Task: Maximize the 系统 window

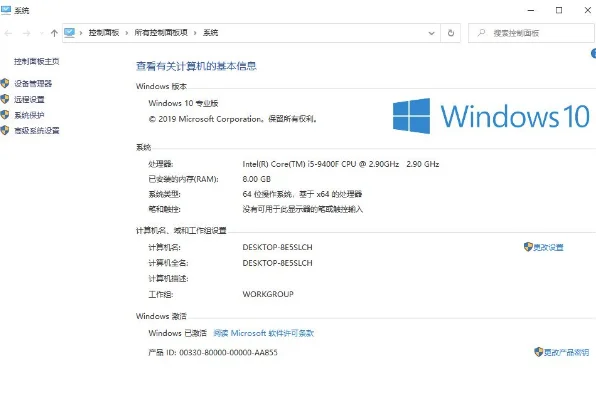Action: coord(559,10)
